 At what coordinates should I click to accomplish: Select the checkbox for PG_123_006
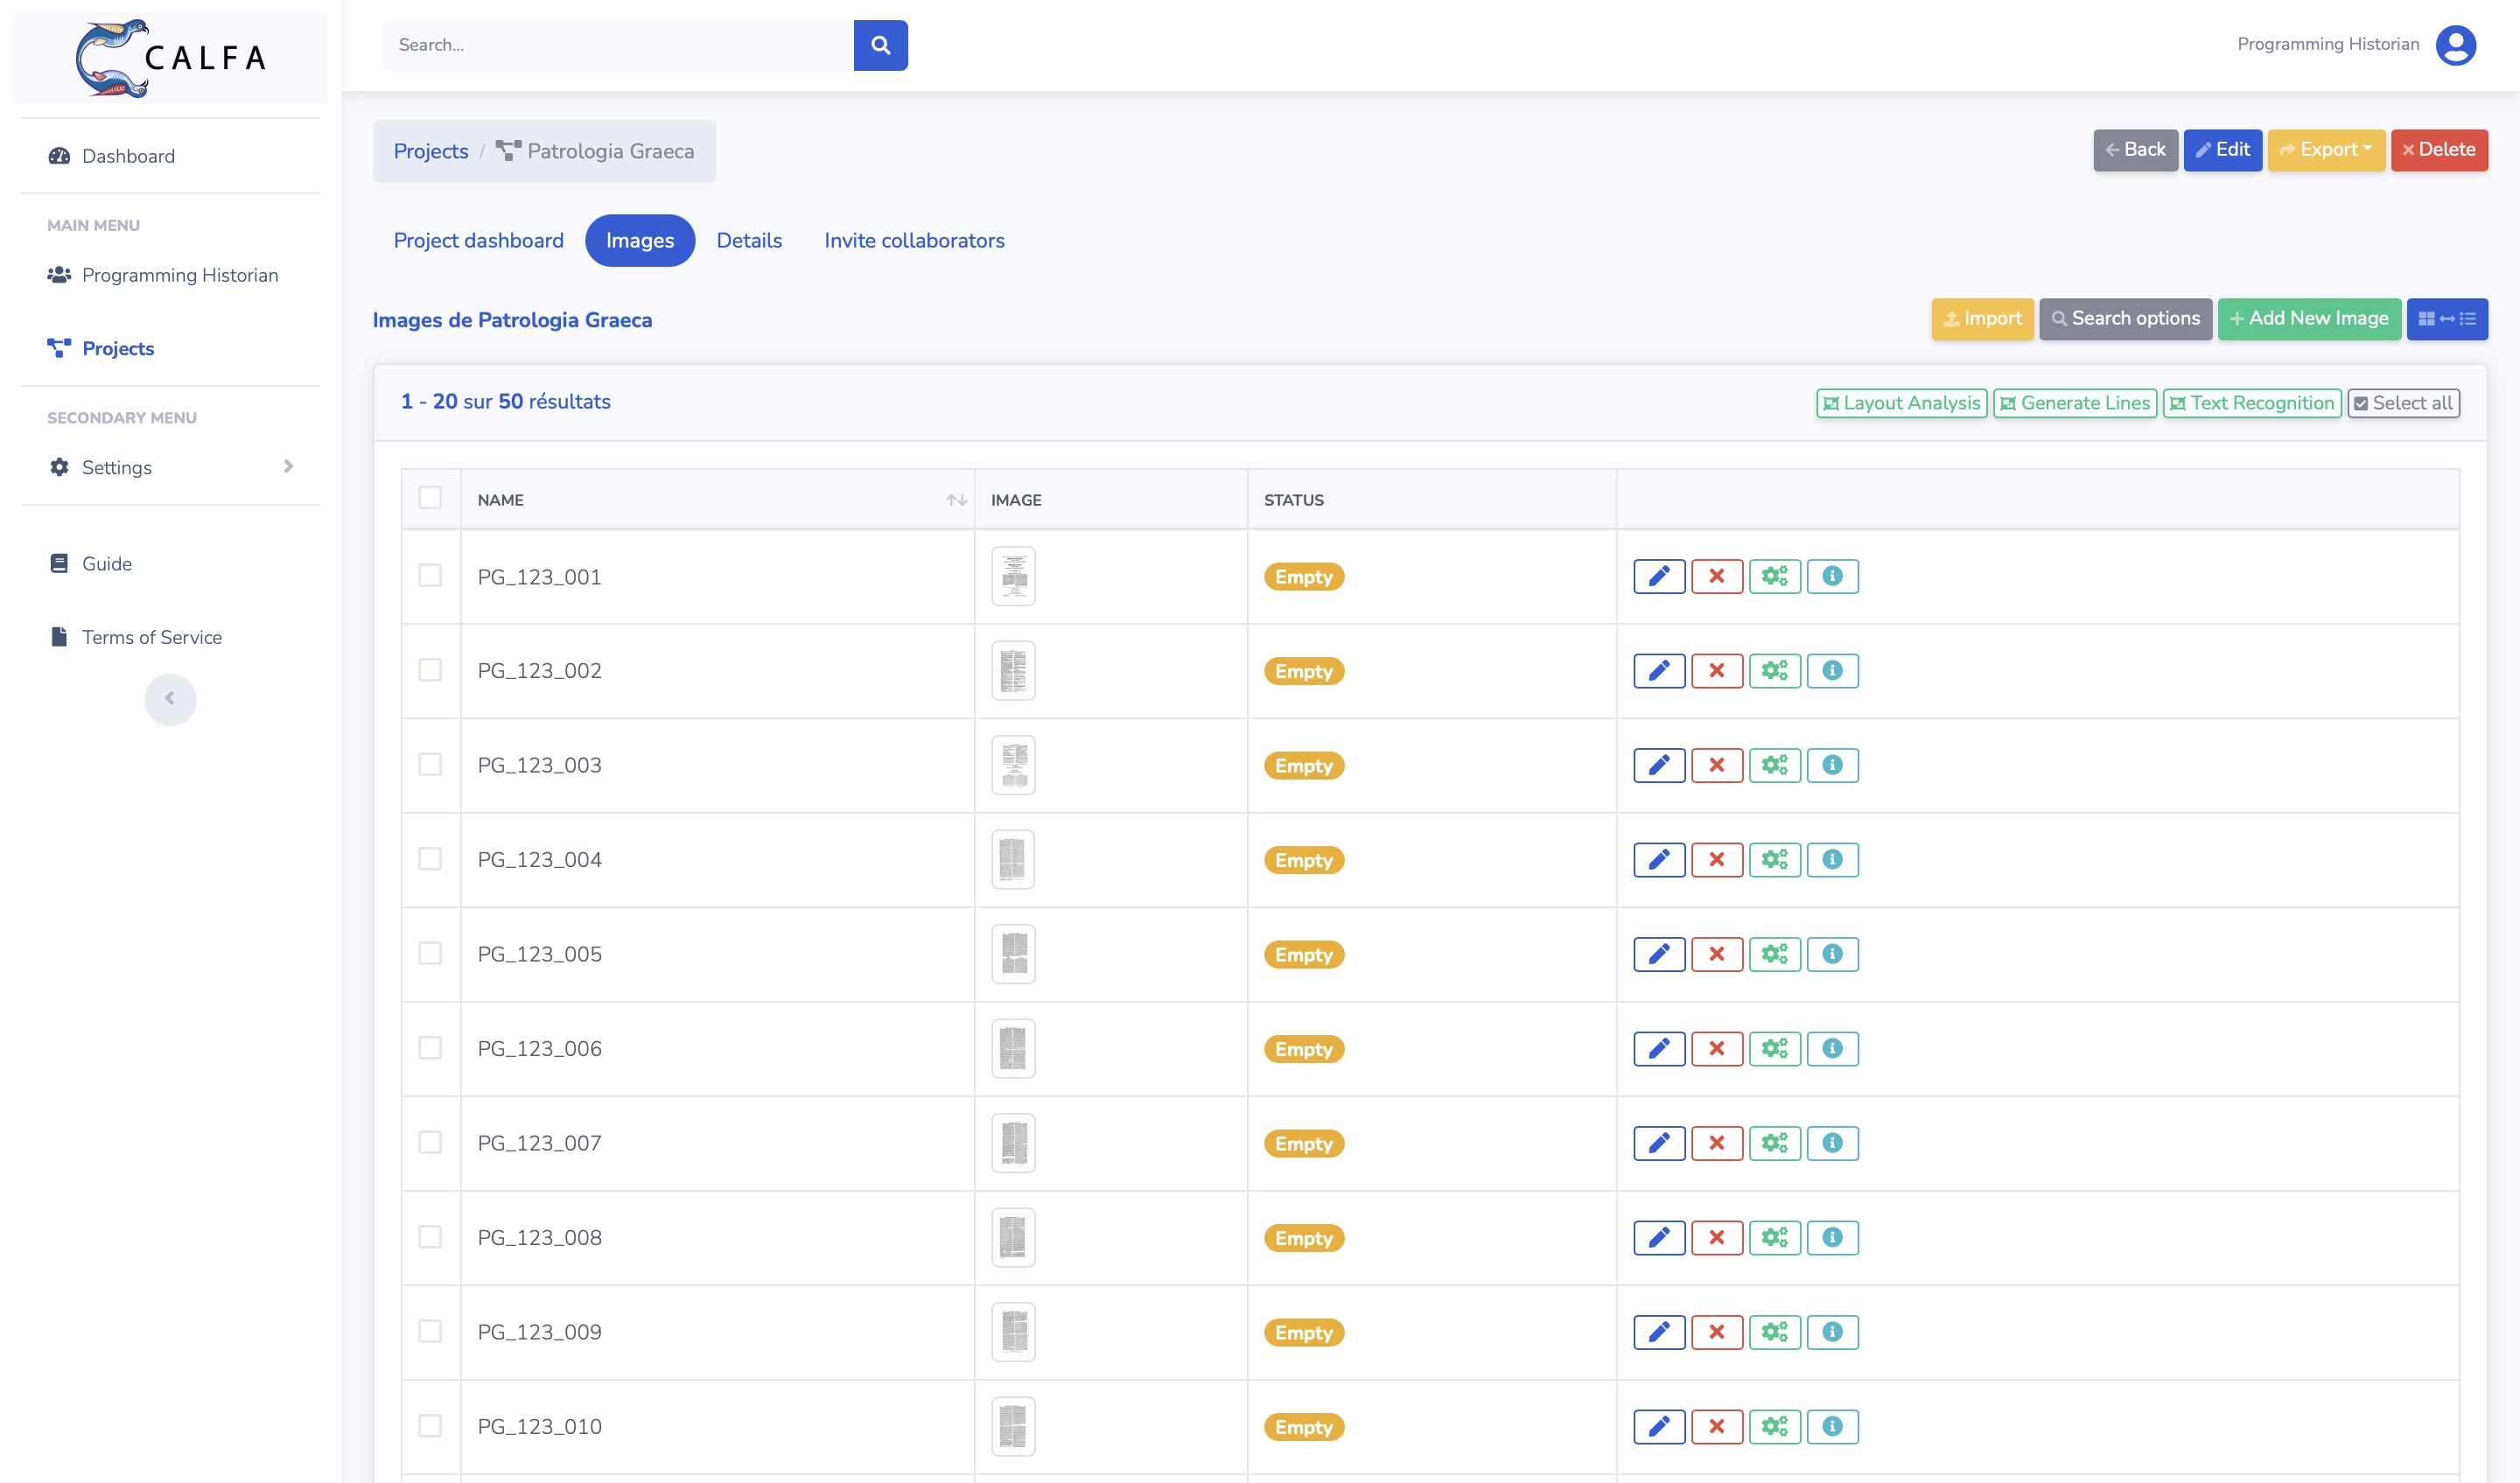[x=429, y=1049]
